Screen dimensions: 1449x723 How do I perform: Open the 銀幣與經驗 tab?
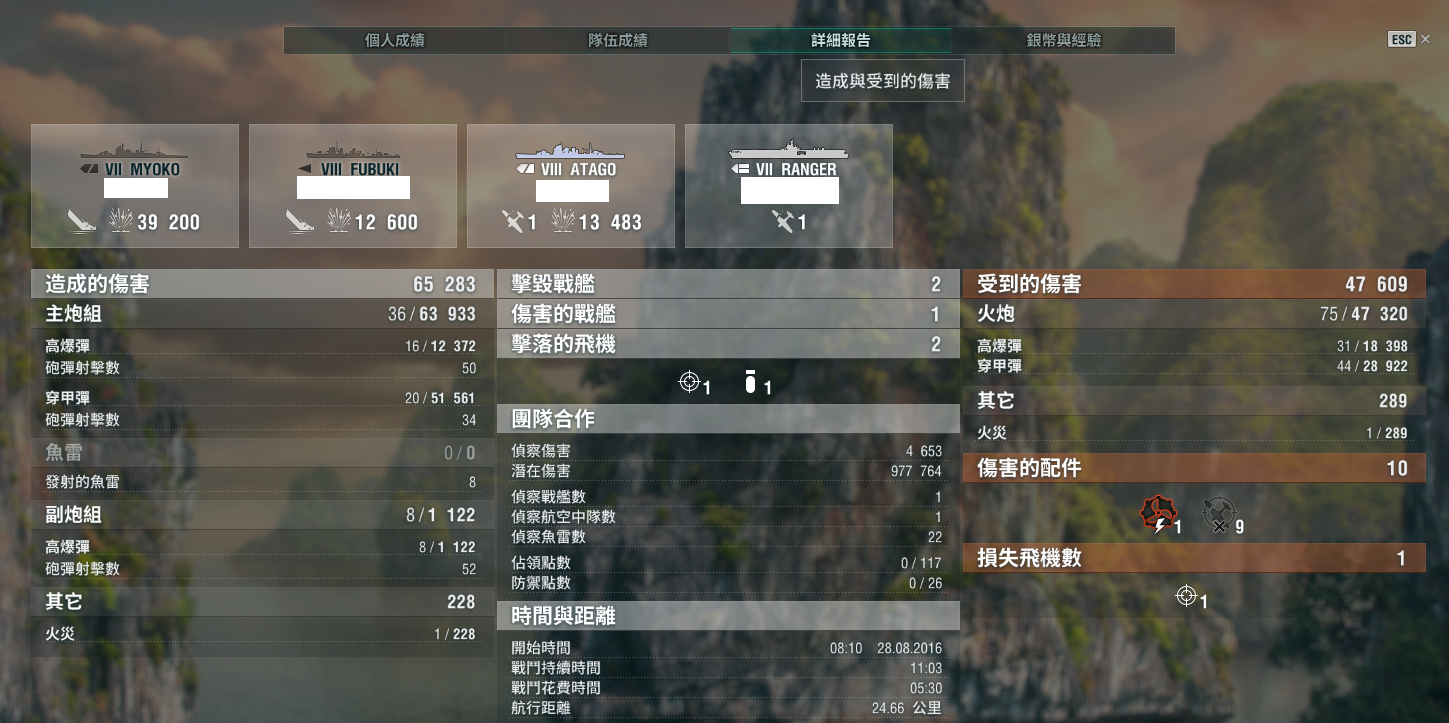1063,41
